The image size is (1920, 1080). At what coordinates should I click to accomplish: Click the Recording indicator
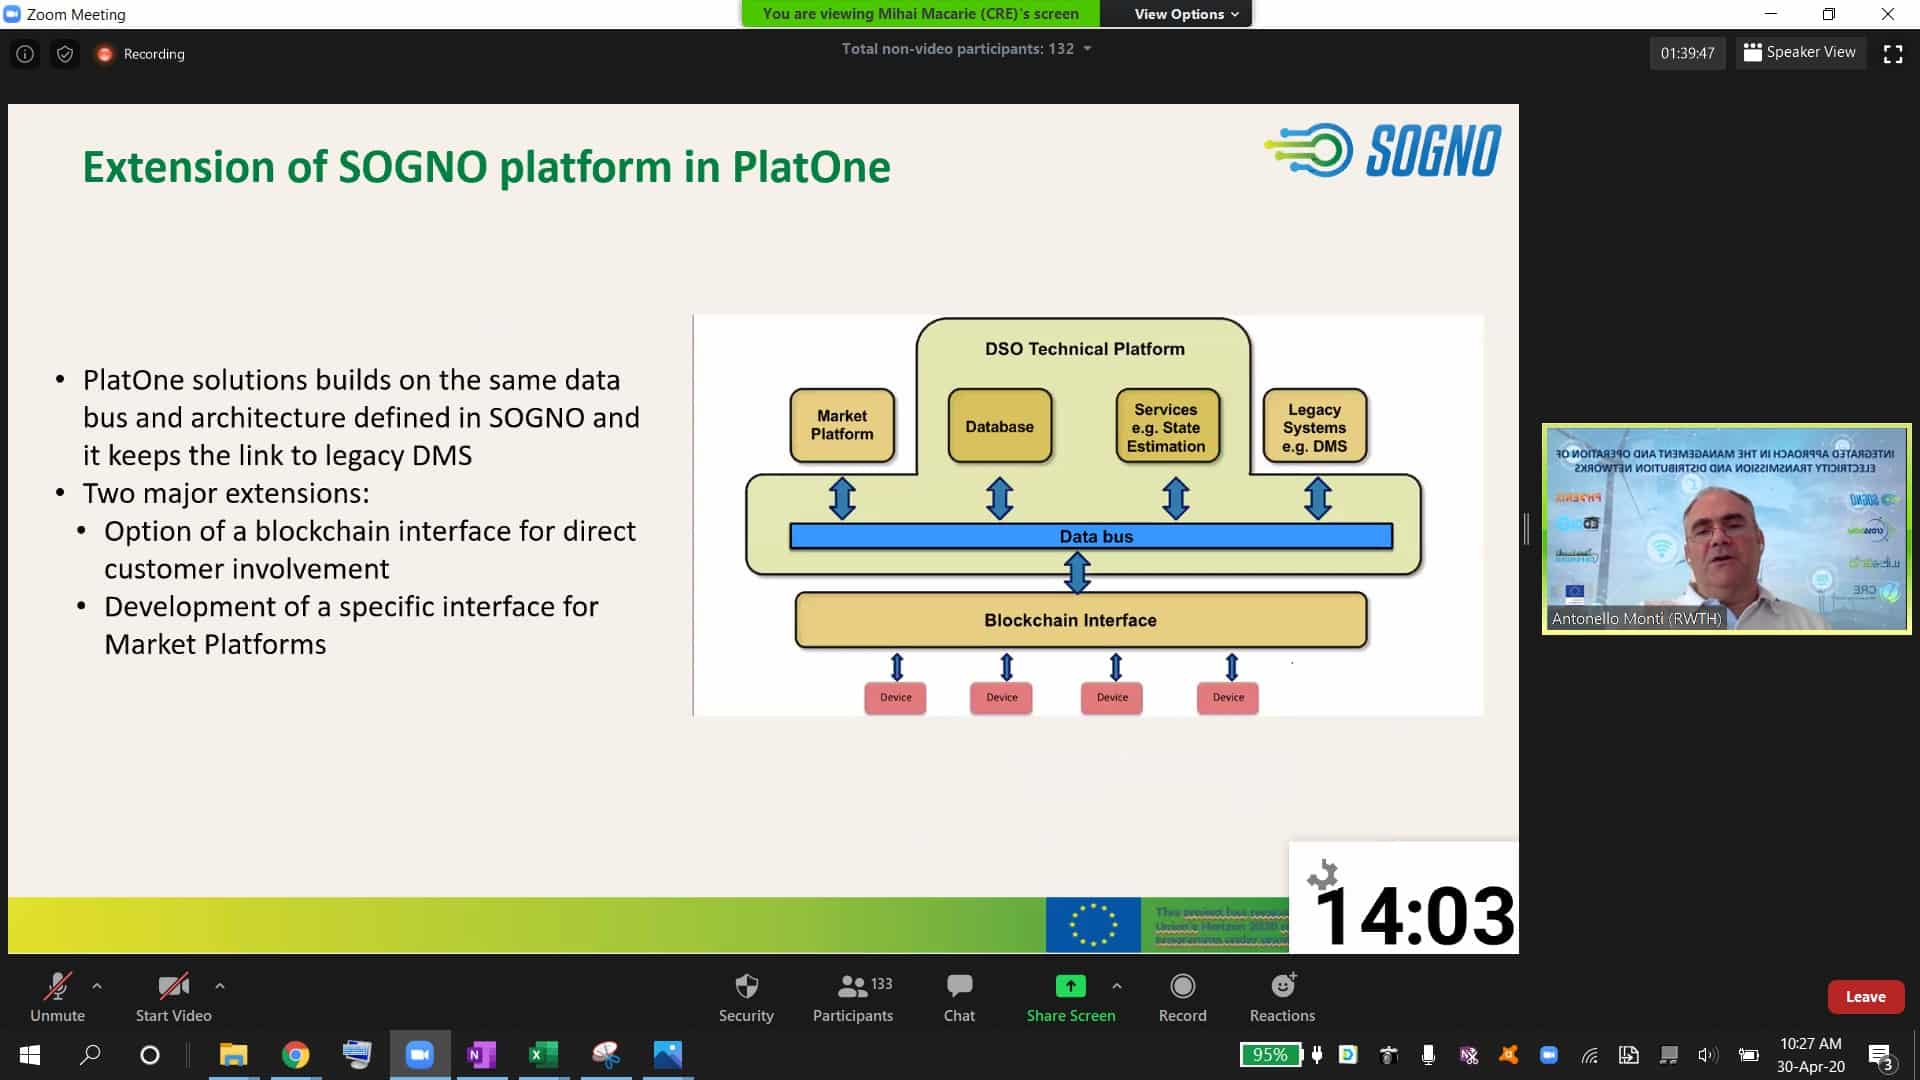point(141,54)
